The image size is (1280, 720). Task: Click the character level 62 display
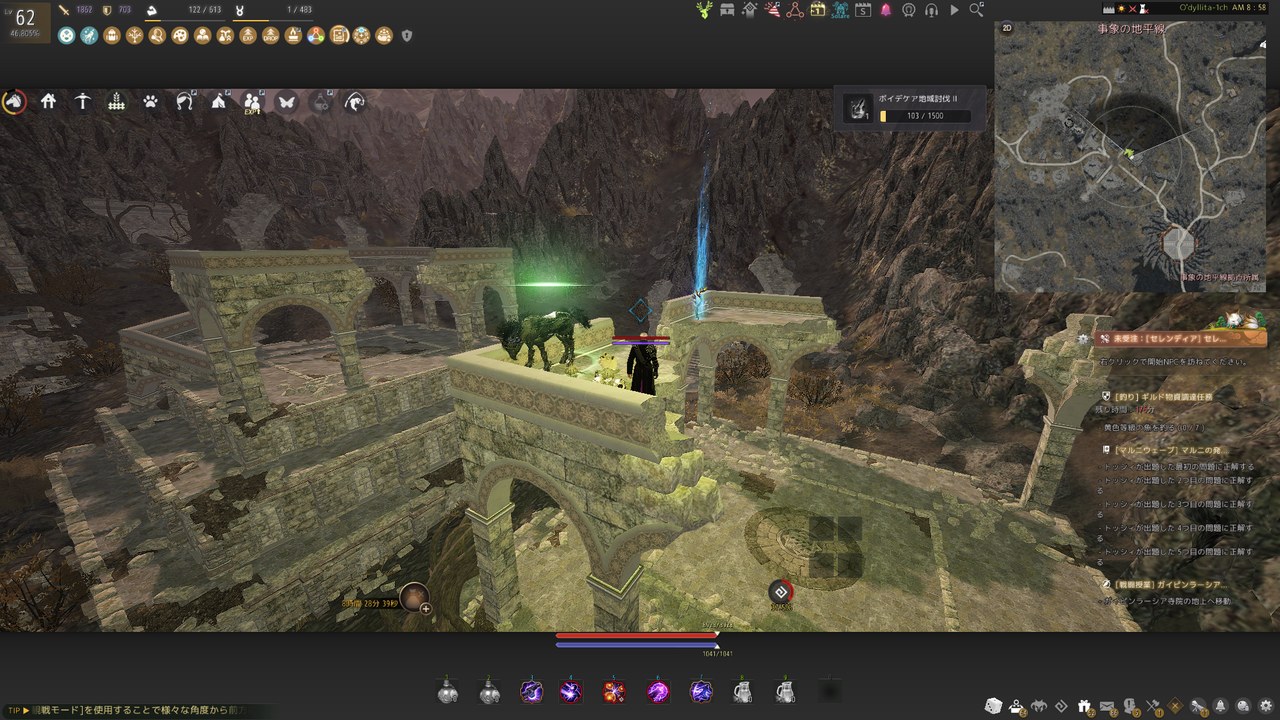(25, 18)
